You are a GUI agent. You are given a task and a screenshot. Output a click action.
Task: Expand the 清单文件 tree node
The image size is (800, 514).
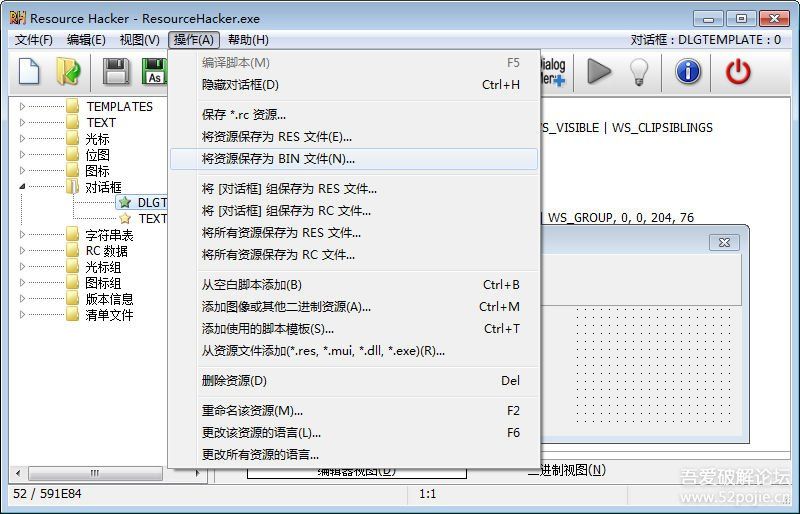point(22,315)
